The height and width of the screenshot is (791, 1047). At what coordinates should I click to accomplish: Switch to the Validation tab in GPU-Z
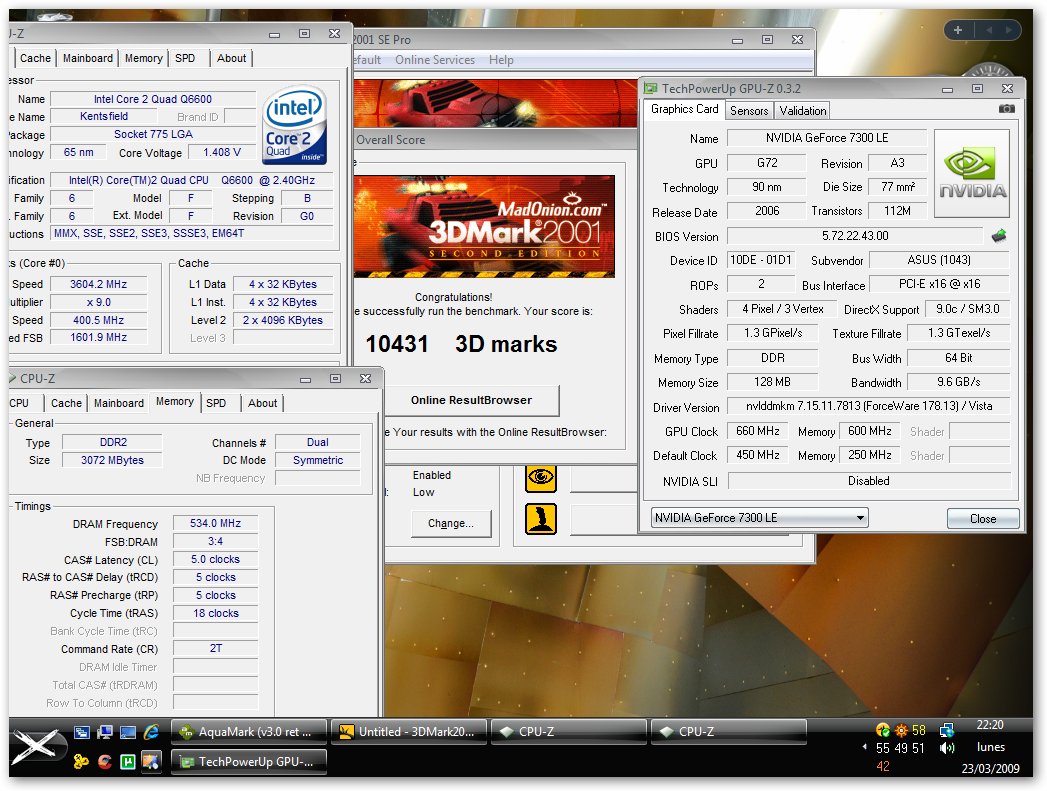(802, 111)
